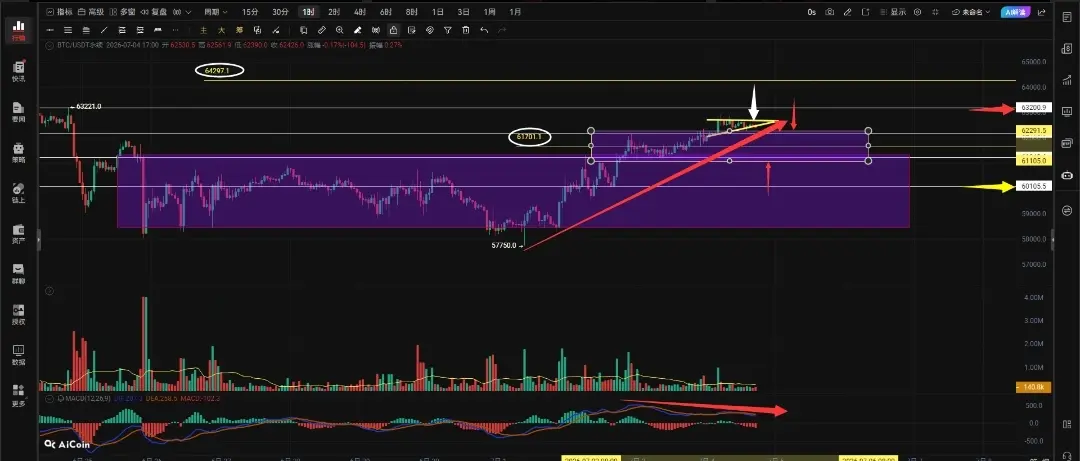The height and width of the screenshot is (461, 1080).
Task: Open the more drawing tools ellipsis
Action: point(176,30)
